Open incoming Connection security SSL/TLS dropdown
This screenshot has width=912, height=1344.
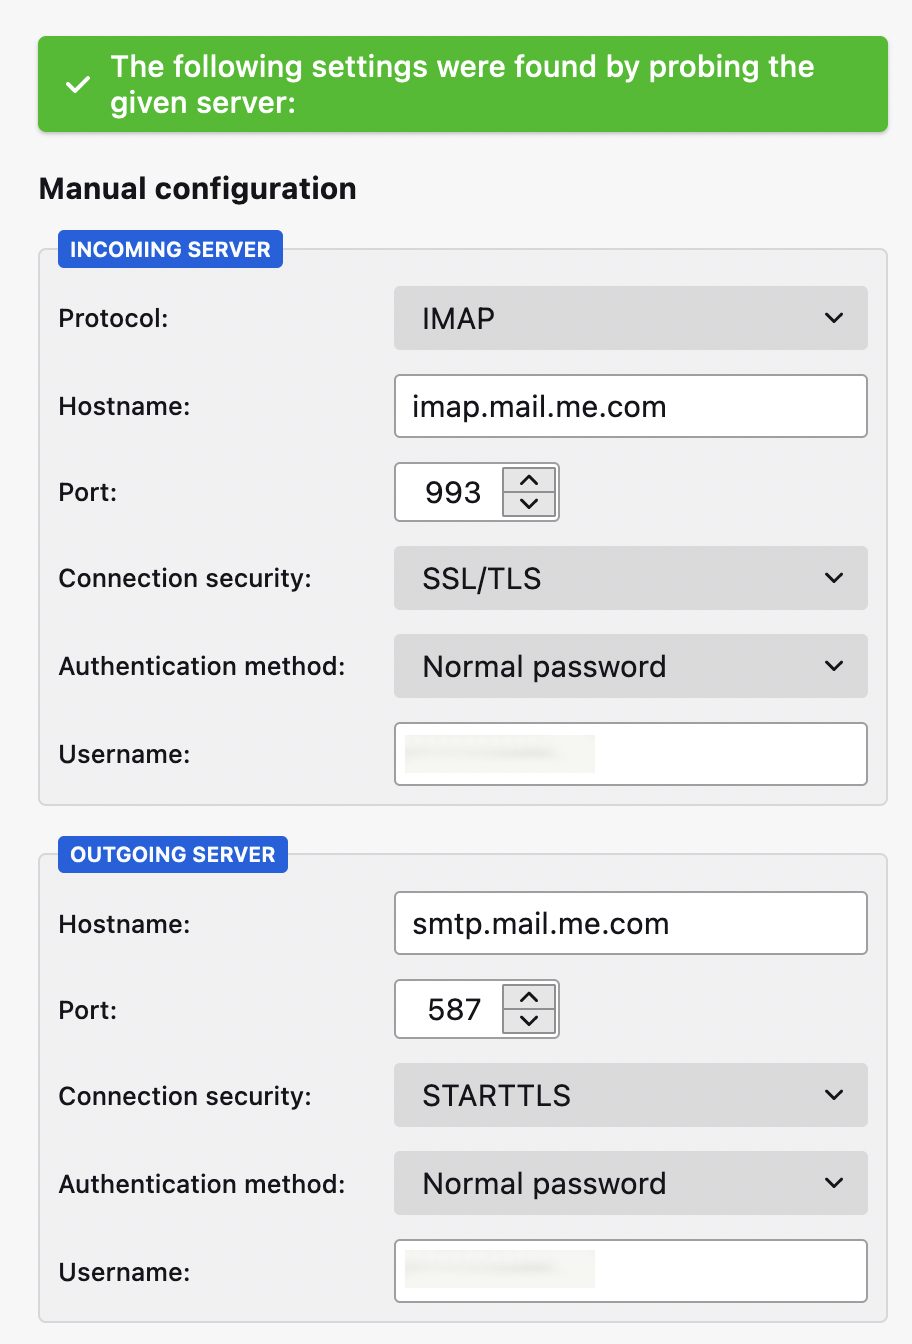click(x=630, y=578)
